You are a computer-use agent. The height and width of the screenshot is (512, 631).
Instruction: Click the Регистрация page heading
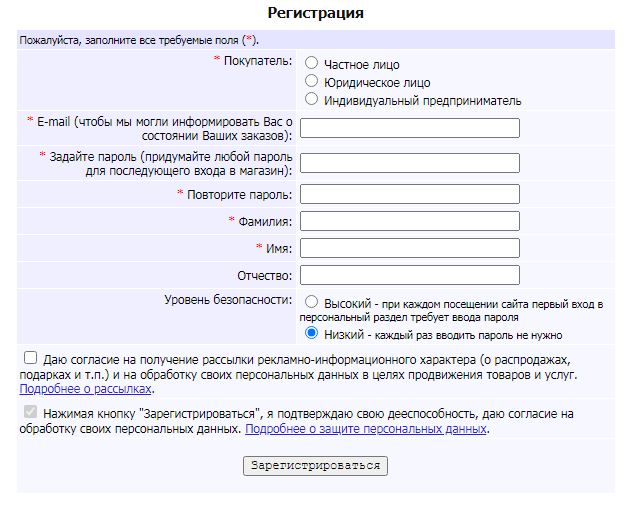coord(315,13)
